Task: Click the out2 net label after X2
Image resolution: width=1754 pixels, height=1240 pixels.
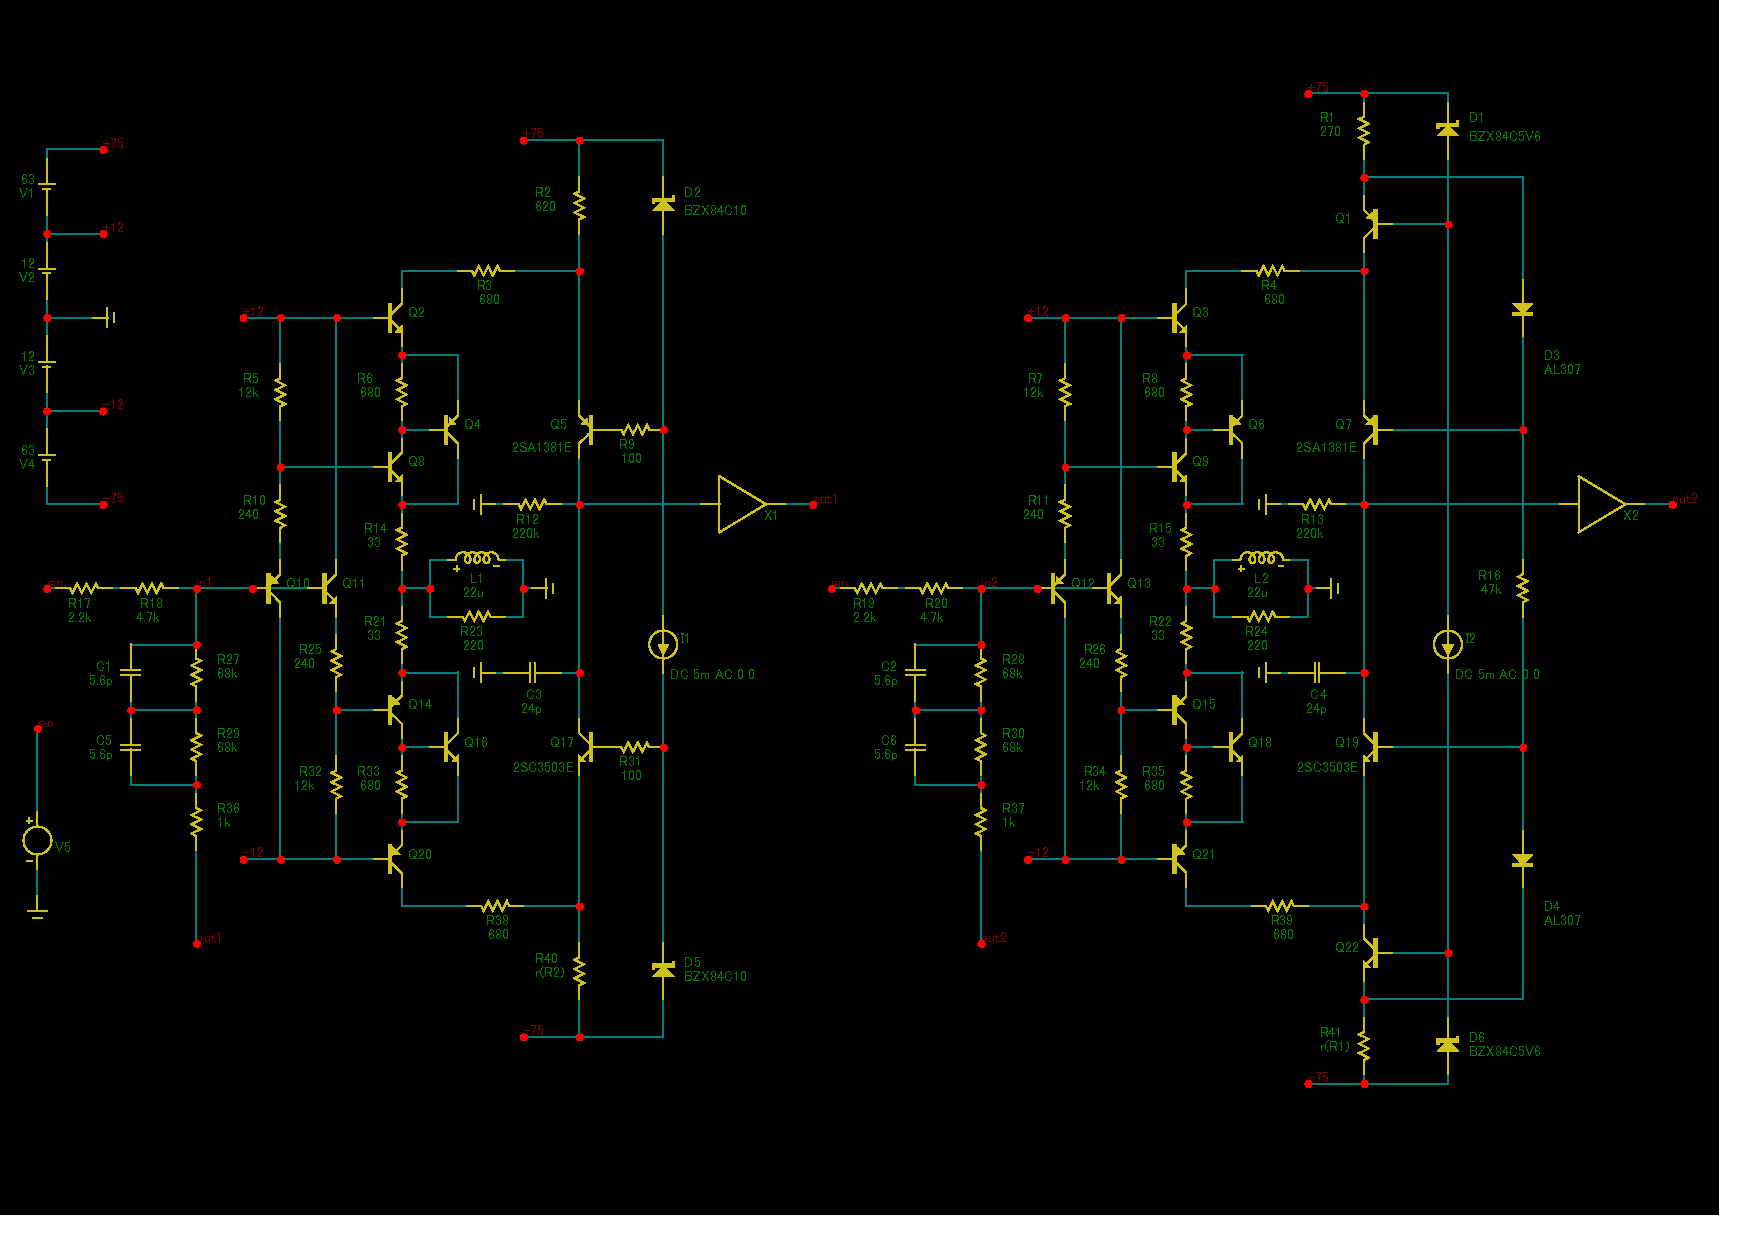Action: coord(1685,499)
